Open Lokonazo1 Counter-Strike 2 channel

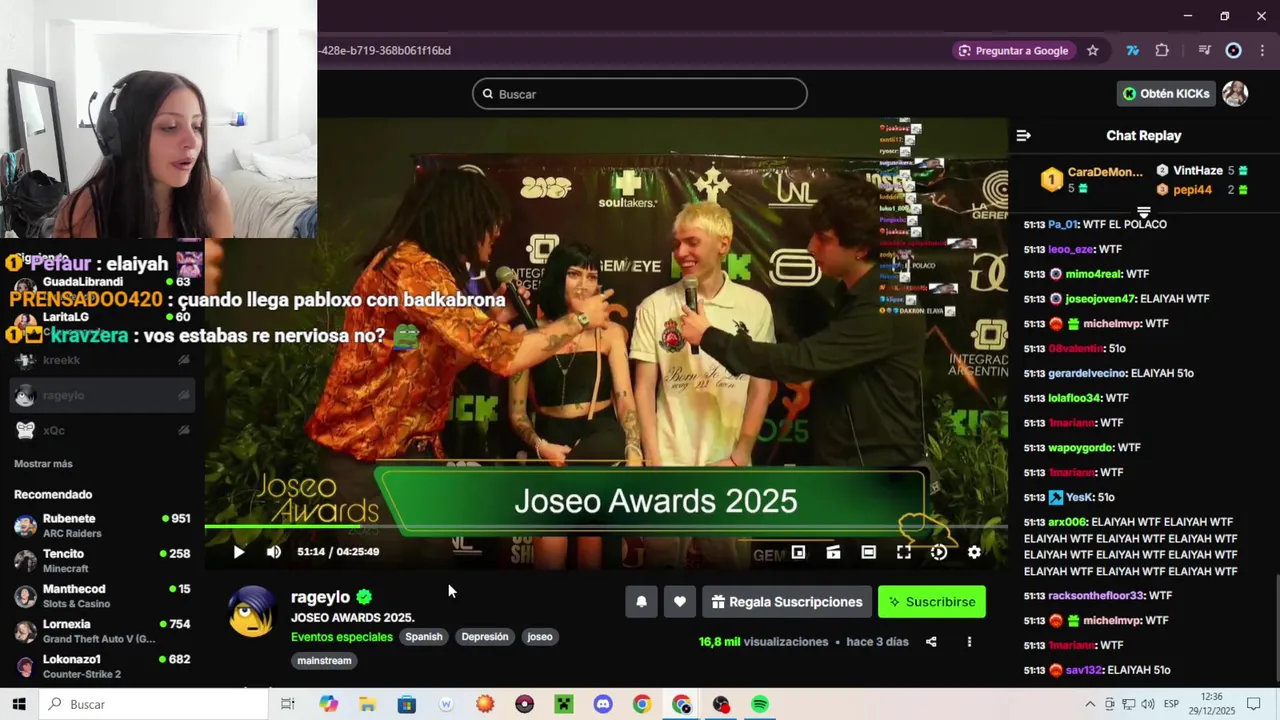click(103, 666)
